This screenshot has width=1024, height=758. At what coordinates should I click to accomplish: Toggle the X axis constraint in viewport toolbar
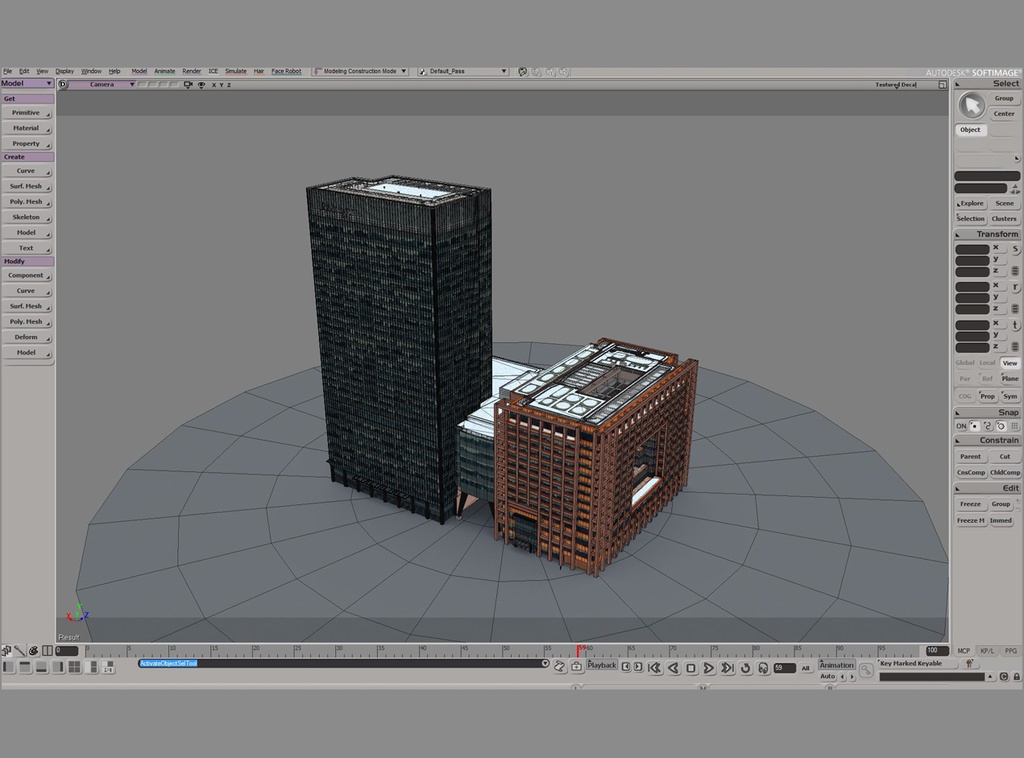213,85
